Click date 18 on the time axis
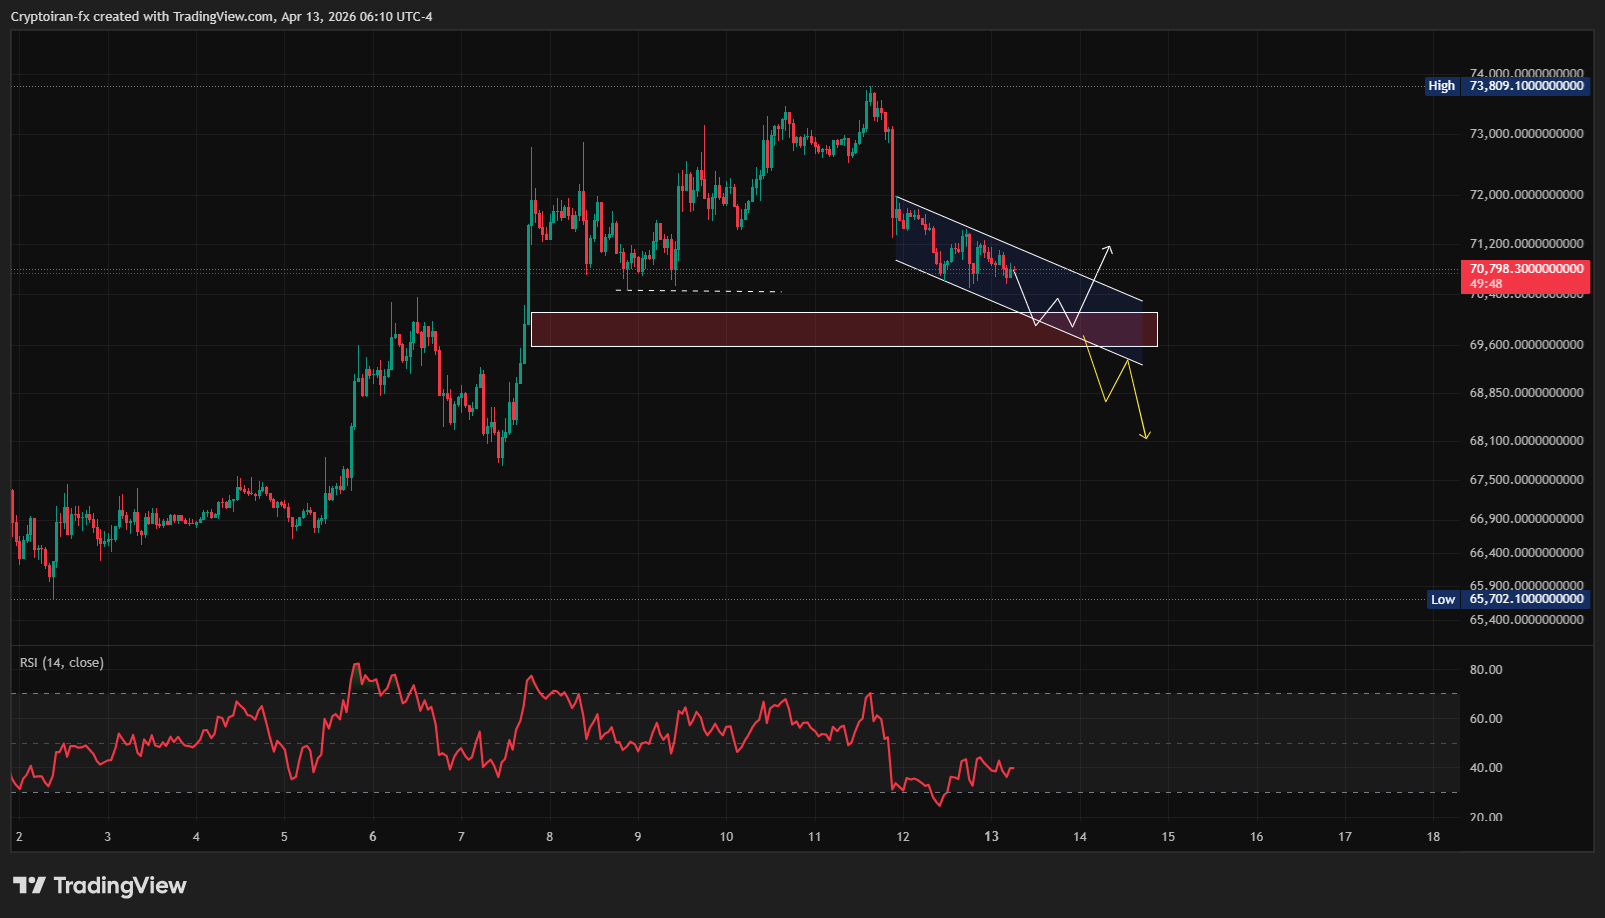1605x918 pixels. 1433,836
